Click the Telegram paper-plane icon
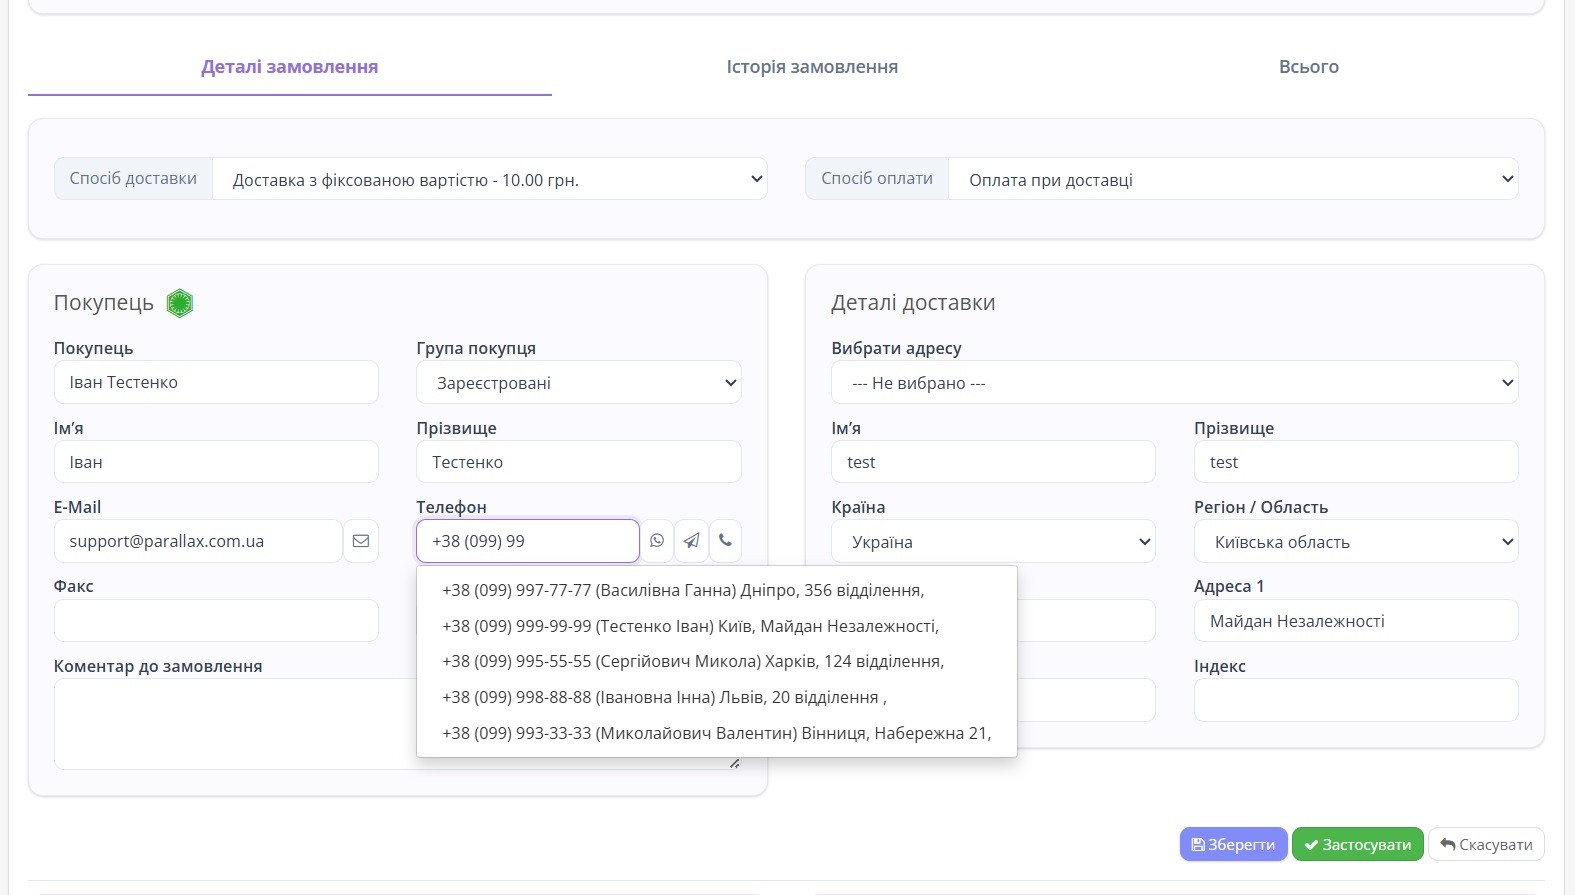Image resolution: width=1575 pixels, height=895 pixels. click(x=691, y=541)
